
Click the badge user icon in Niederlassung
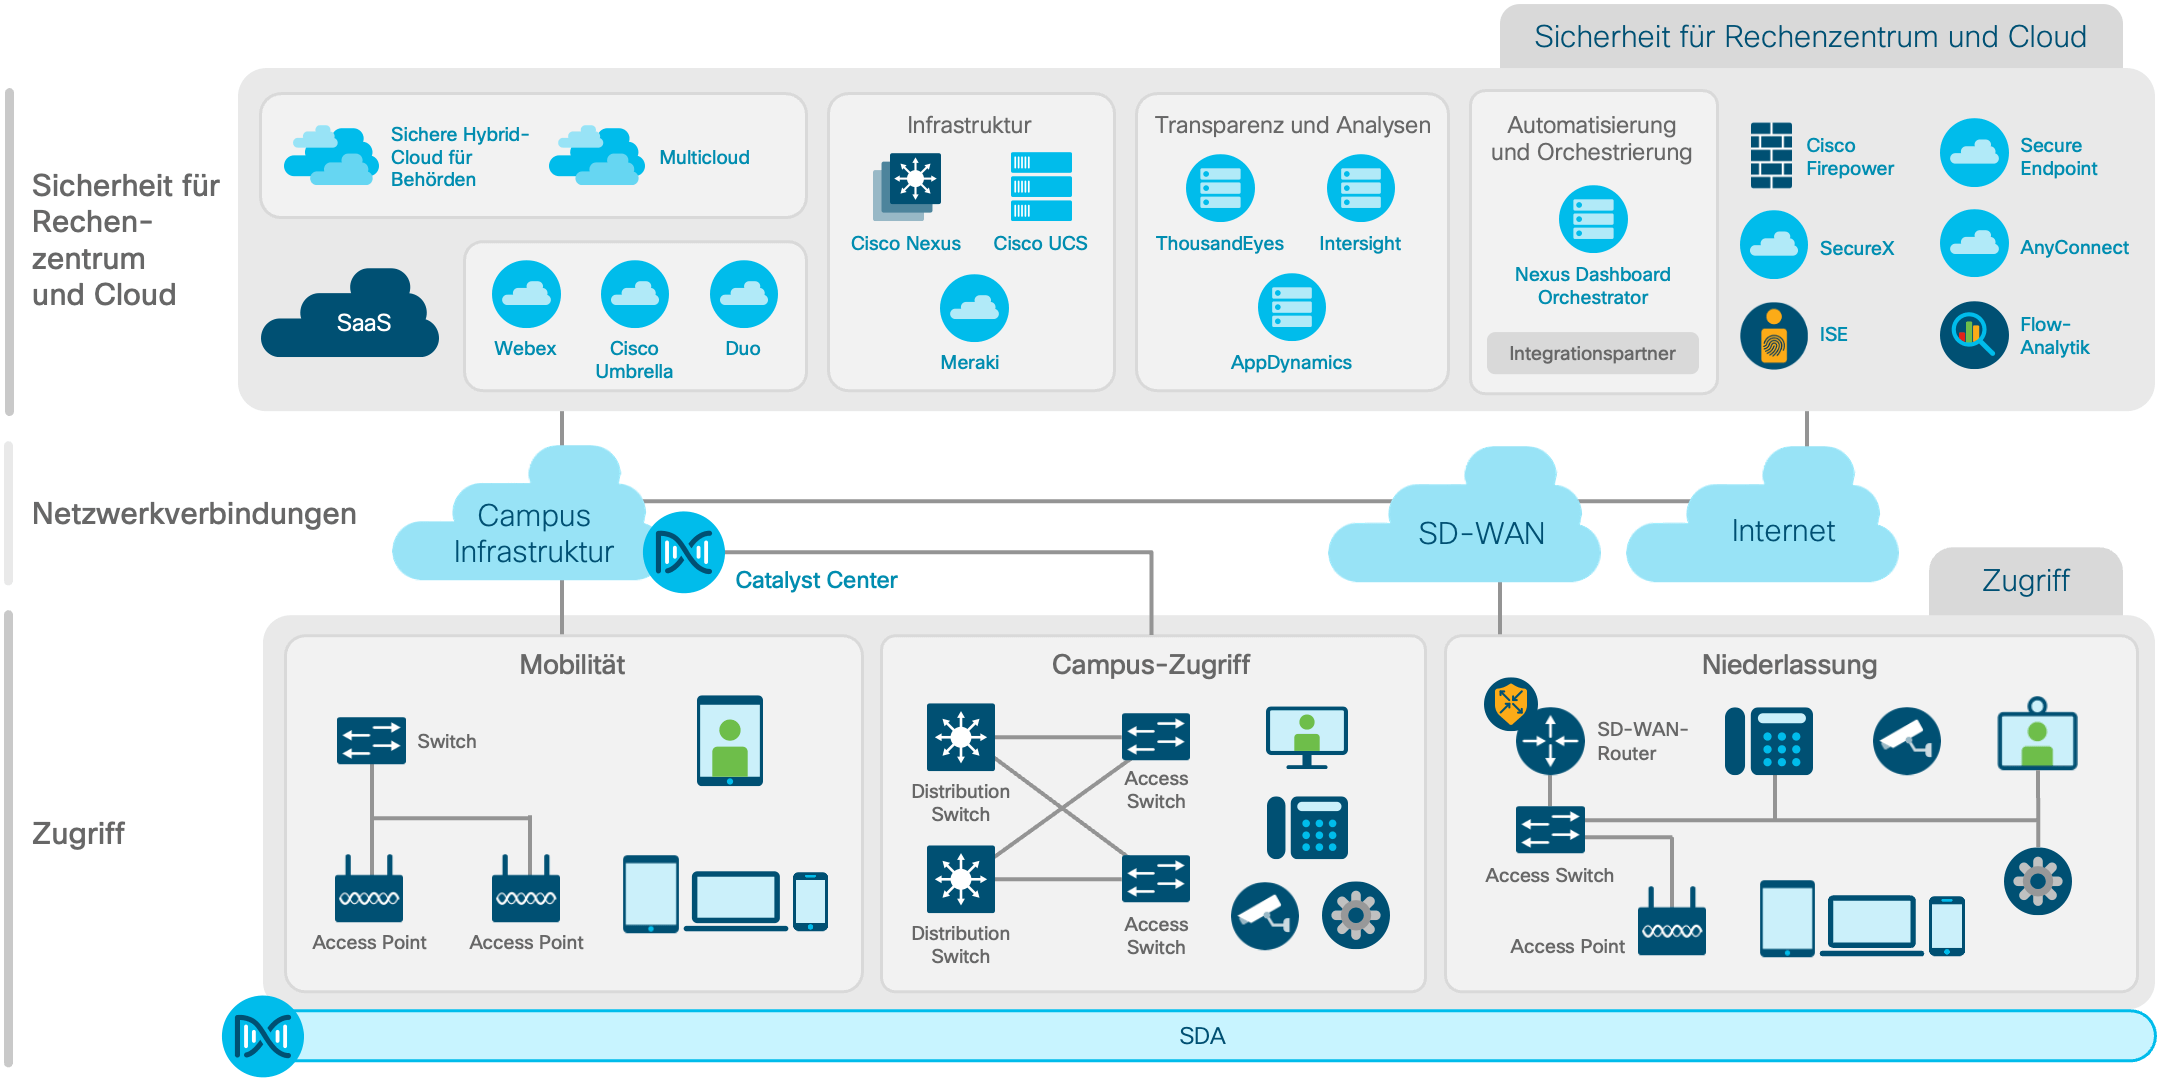tap(2038, 734)
